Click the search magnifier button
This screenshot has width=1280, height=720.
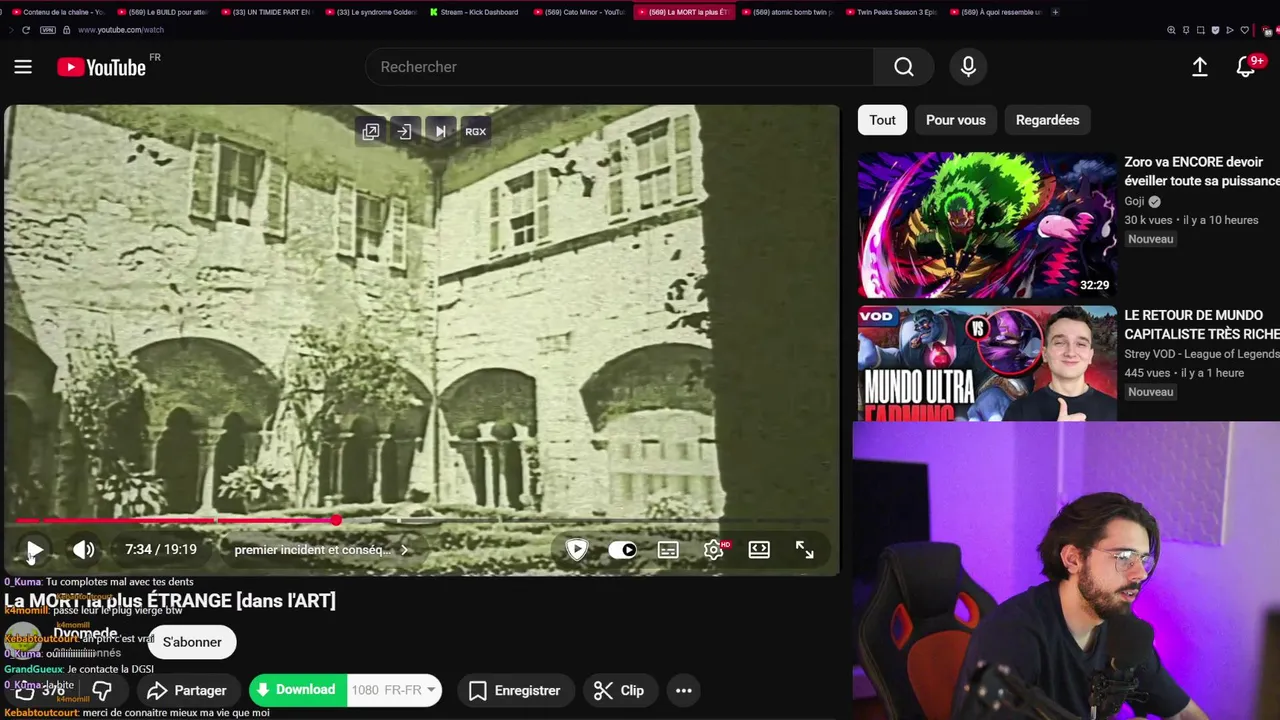click(x=904, y=67)
